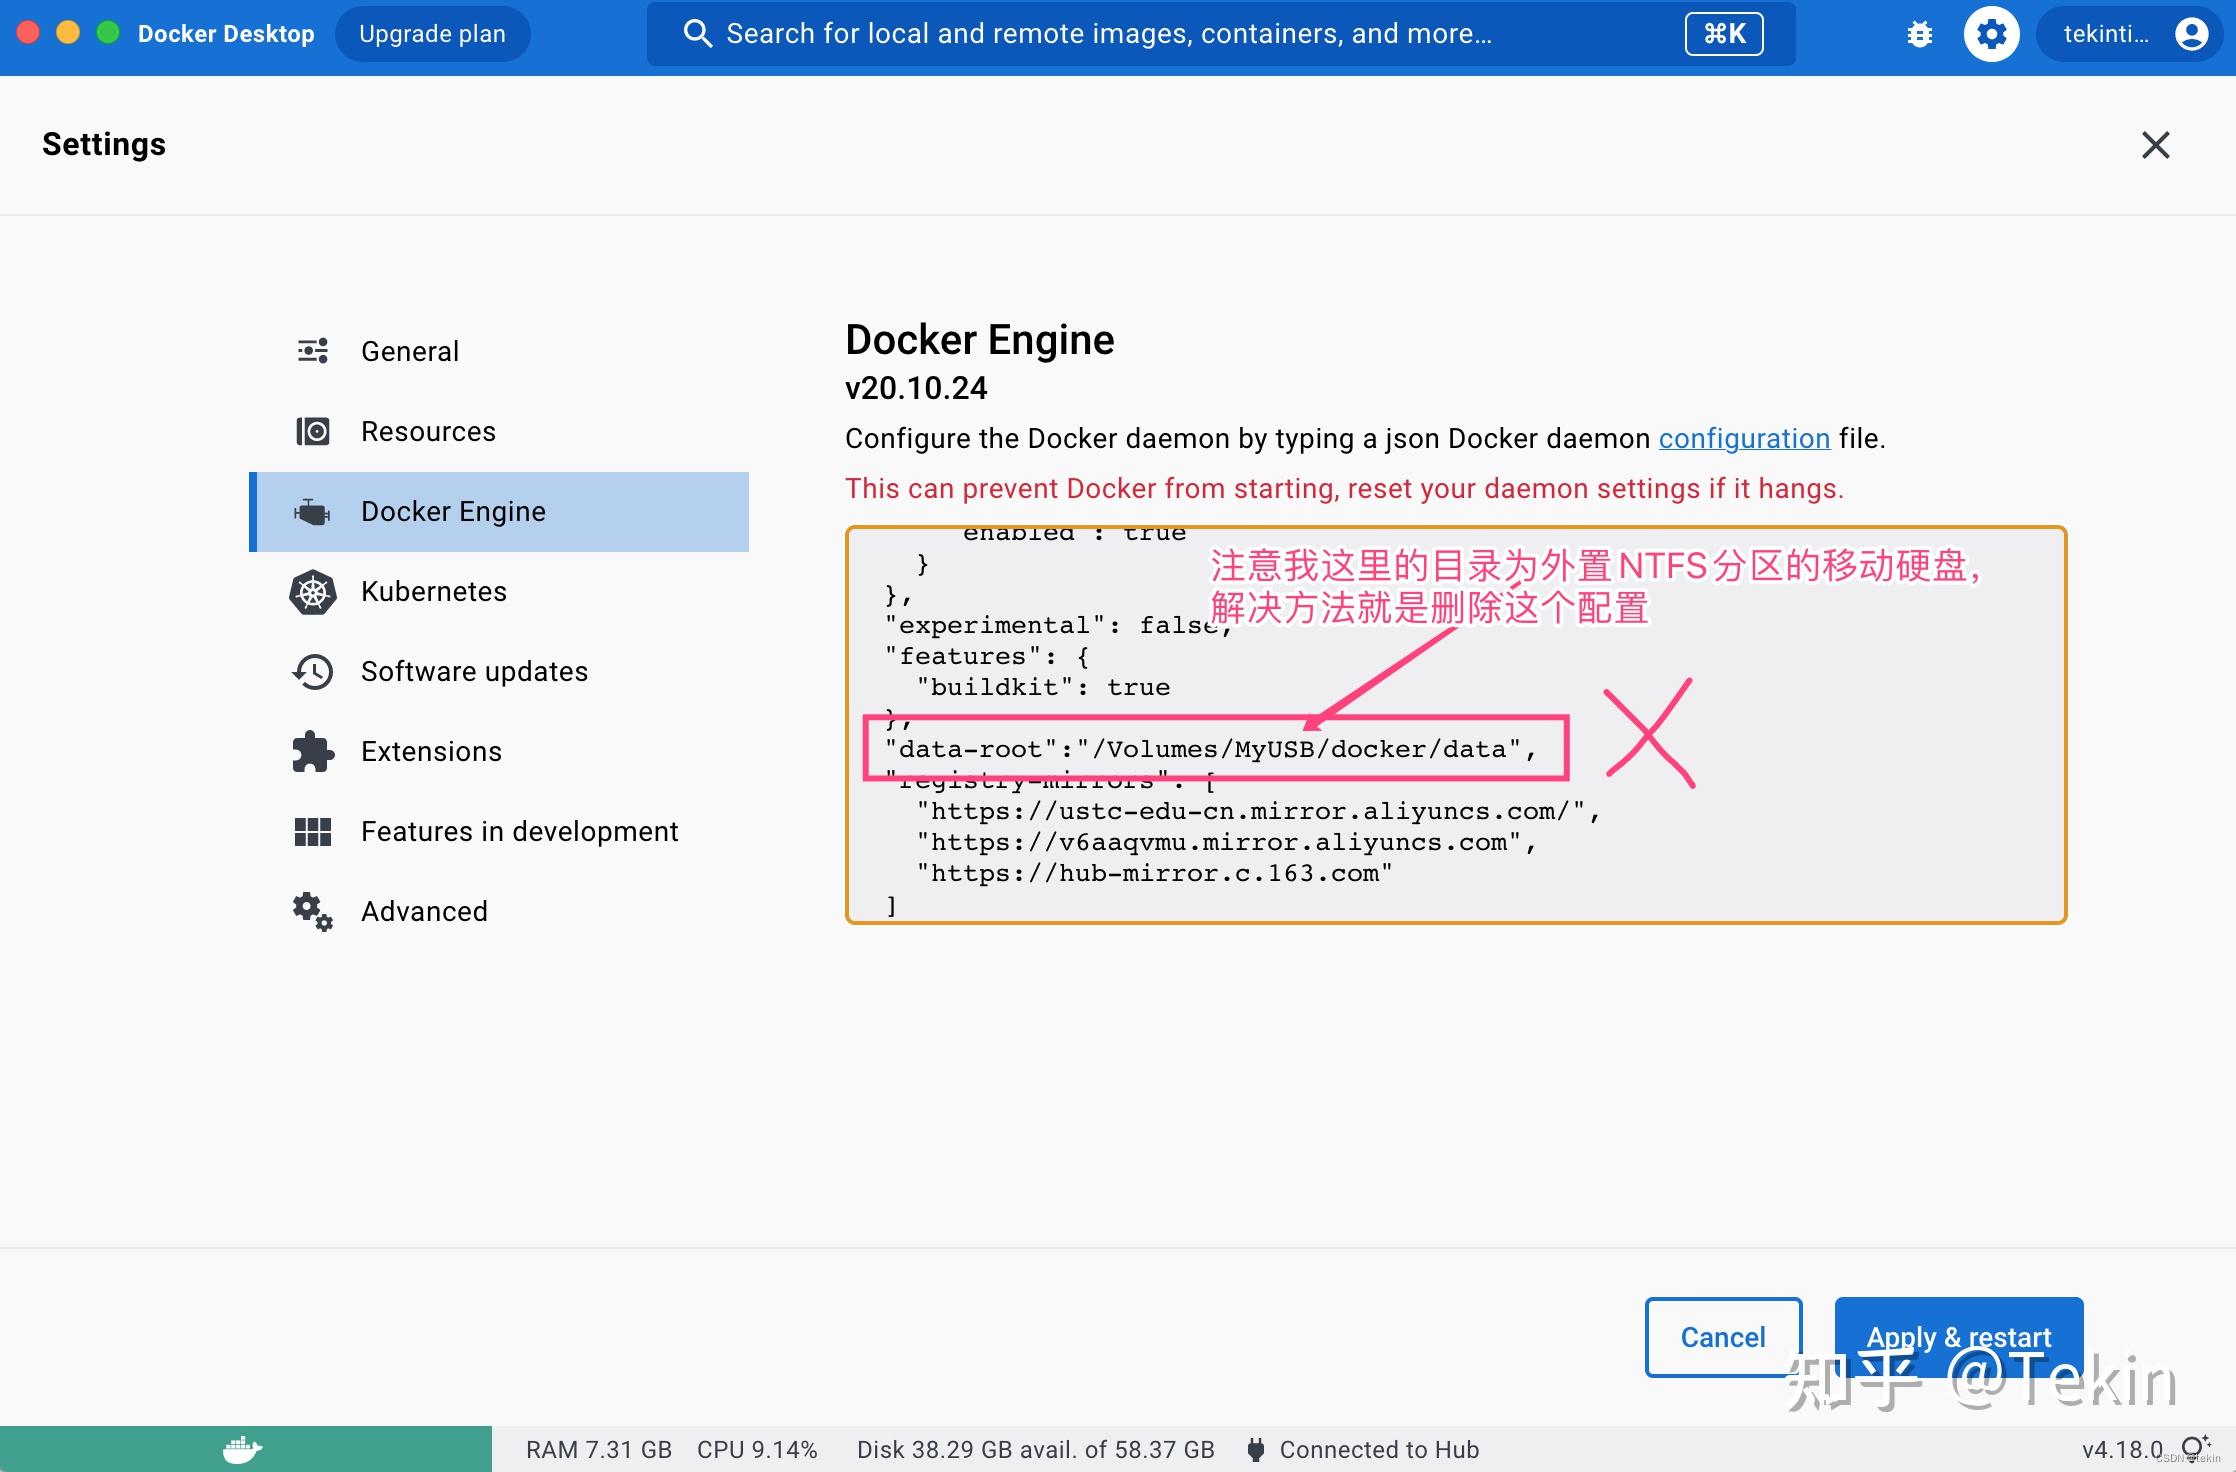
Task: Click the Docker whale icon in status bar
Action: (x=243, y=1448)
